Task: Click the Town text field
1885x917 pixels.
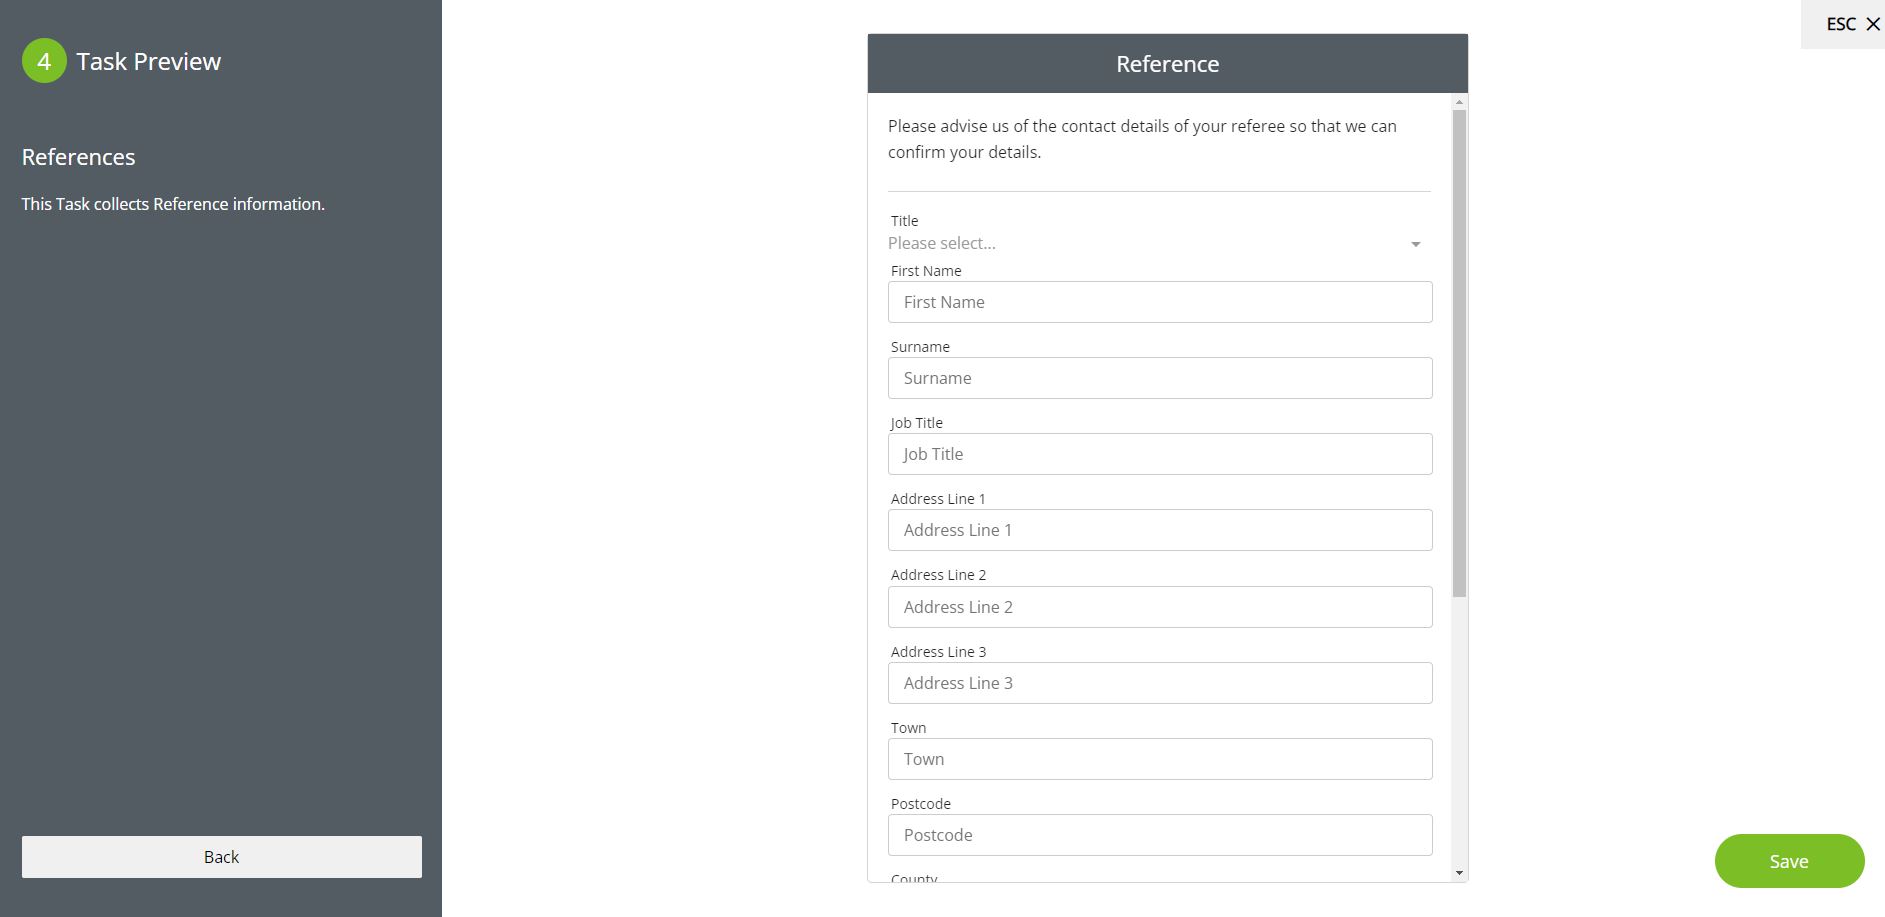Action: pyautogui.click(x=1159, y=759)
